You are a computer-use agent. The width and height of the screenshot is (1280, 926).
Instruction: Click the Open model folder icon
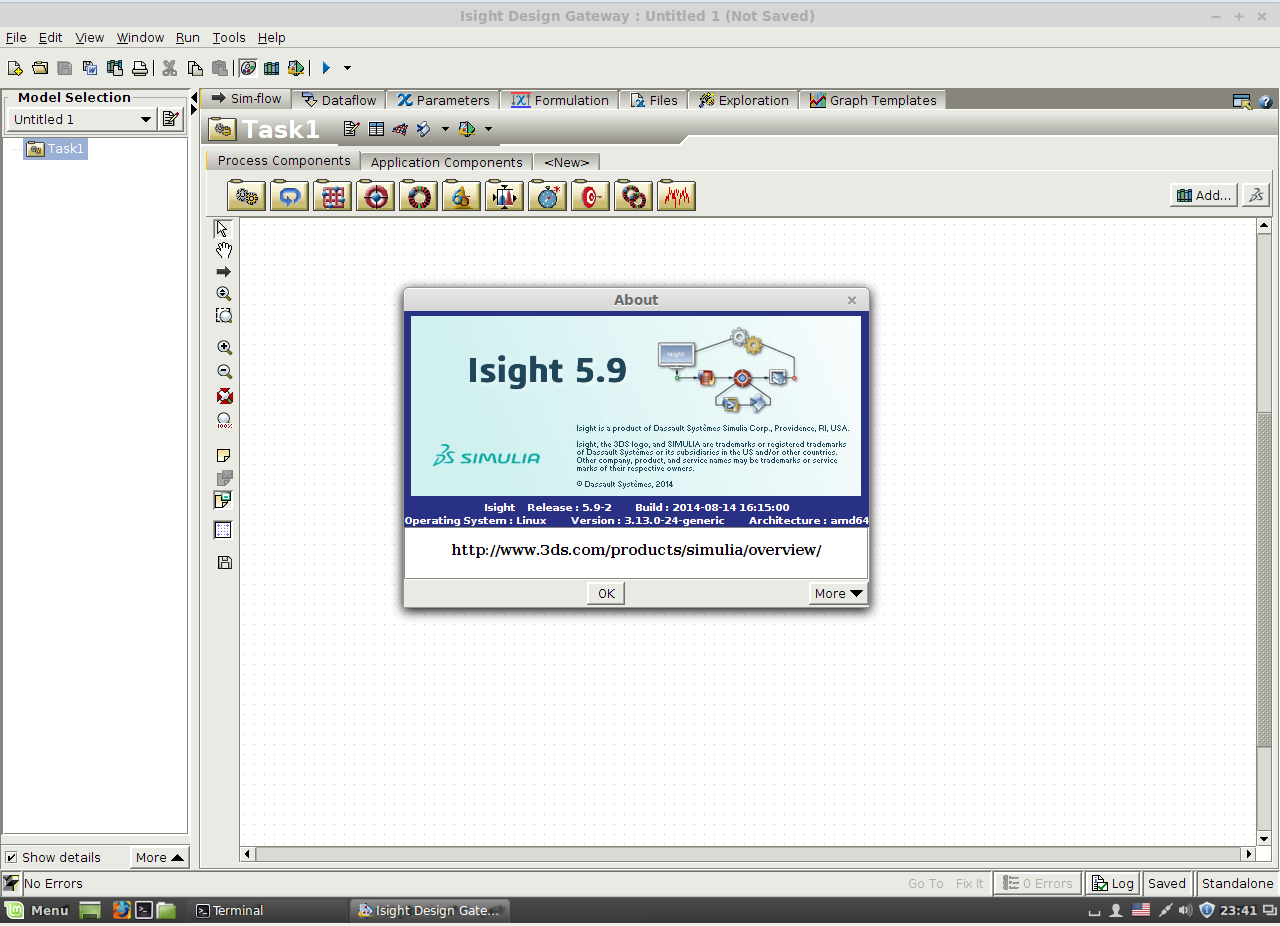click(x=40, y=68)
